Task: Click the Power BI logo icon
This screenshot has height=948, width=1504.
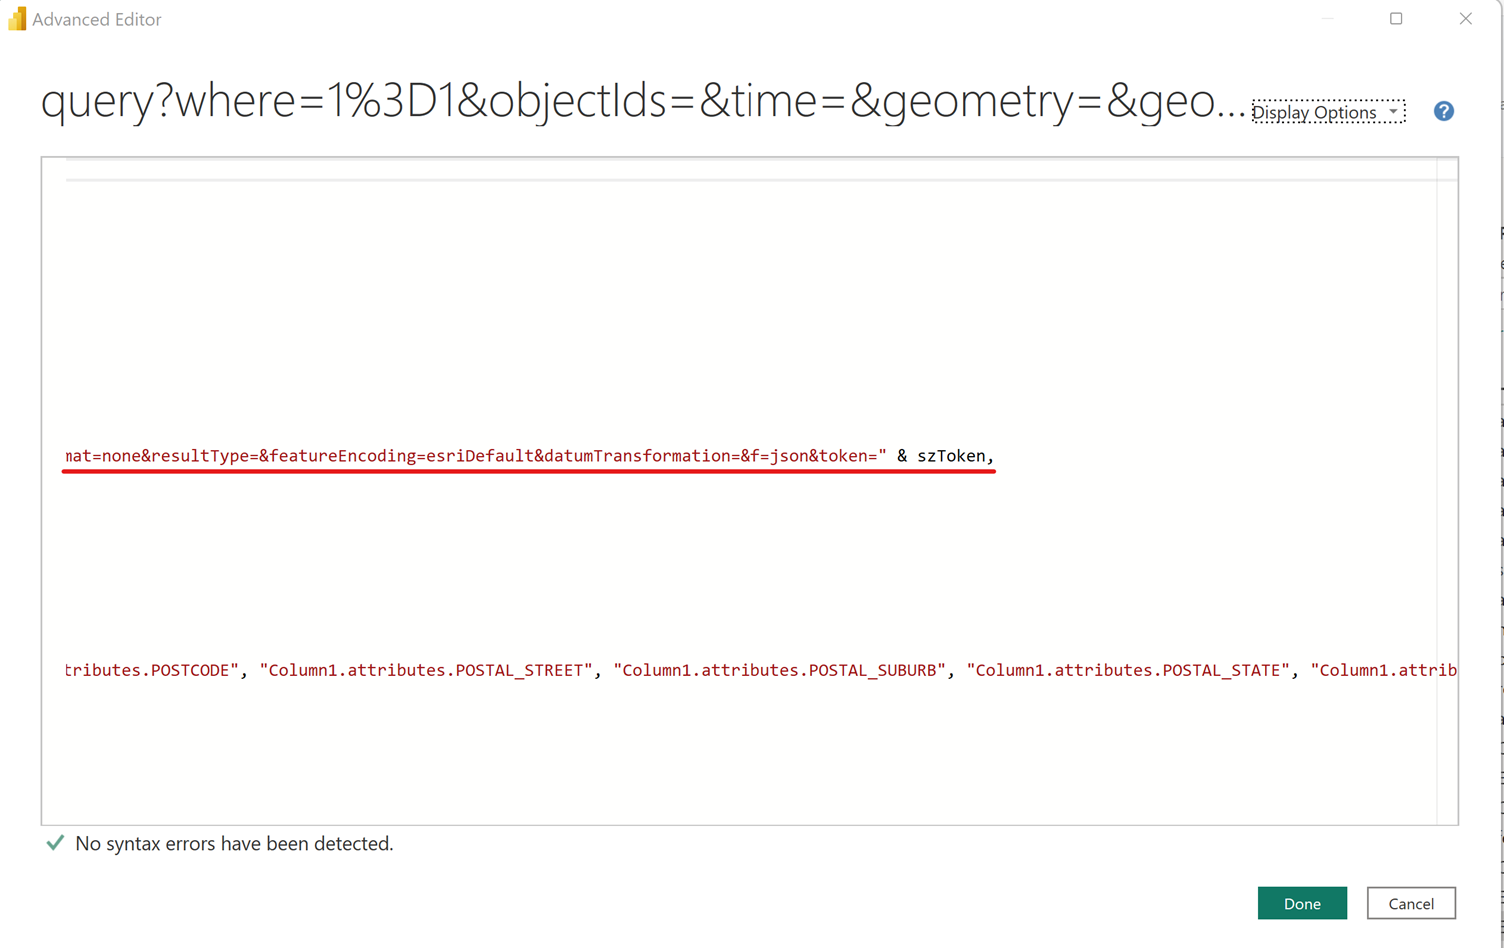Action: tap(17, 19)
